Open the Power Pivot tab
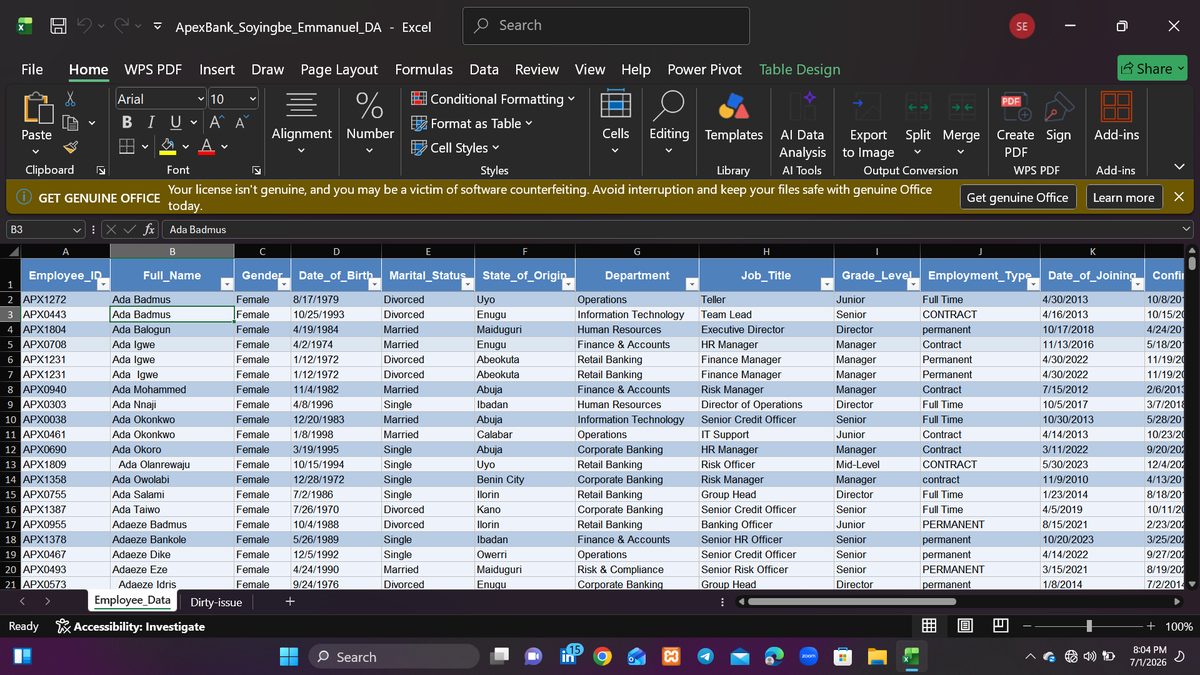The width and height of the screenshot is (1200, 675). 705,69
